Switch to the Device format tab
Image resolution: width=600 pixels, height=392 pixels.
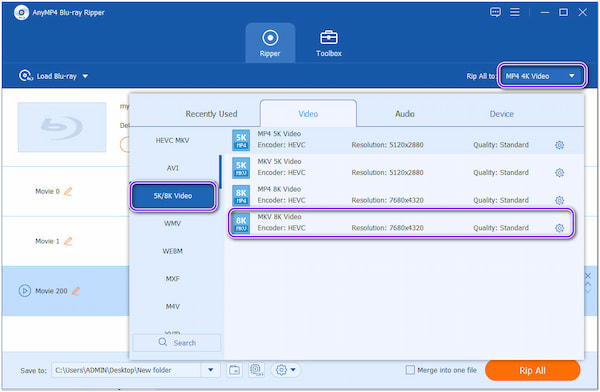501,114
